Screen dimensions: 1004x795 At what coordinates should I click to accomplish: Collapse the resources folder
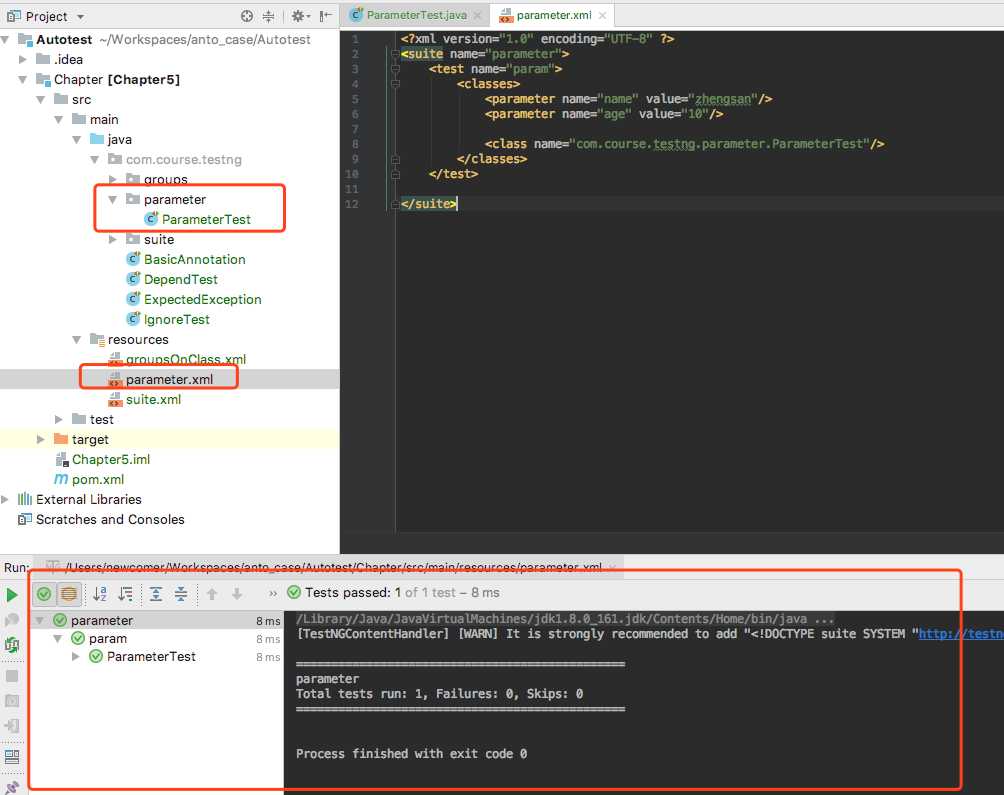(77, 339)
